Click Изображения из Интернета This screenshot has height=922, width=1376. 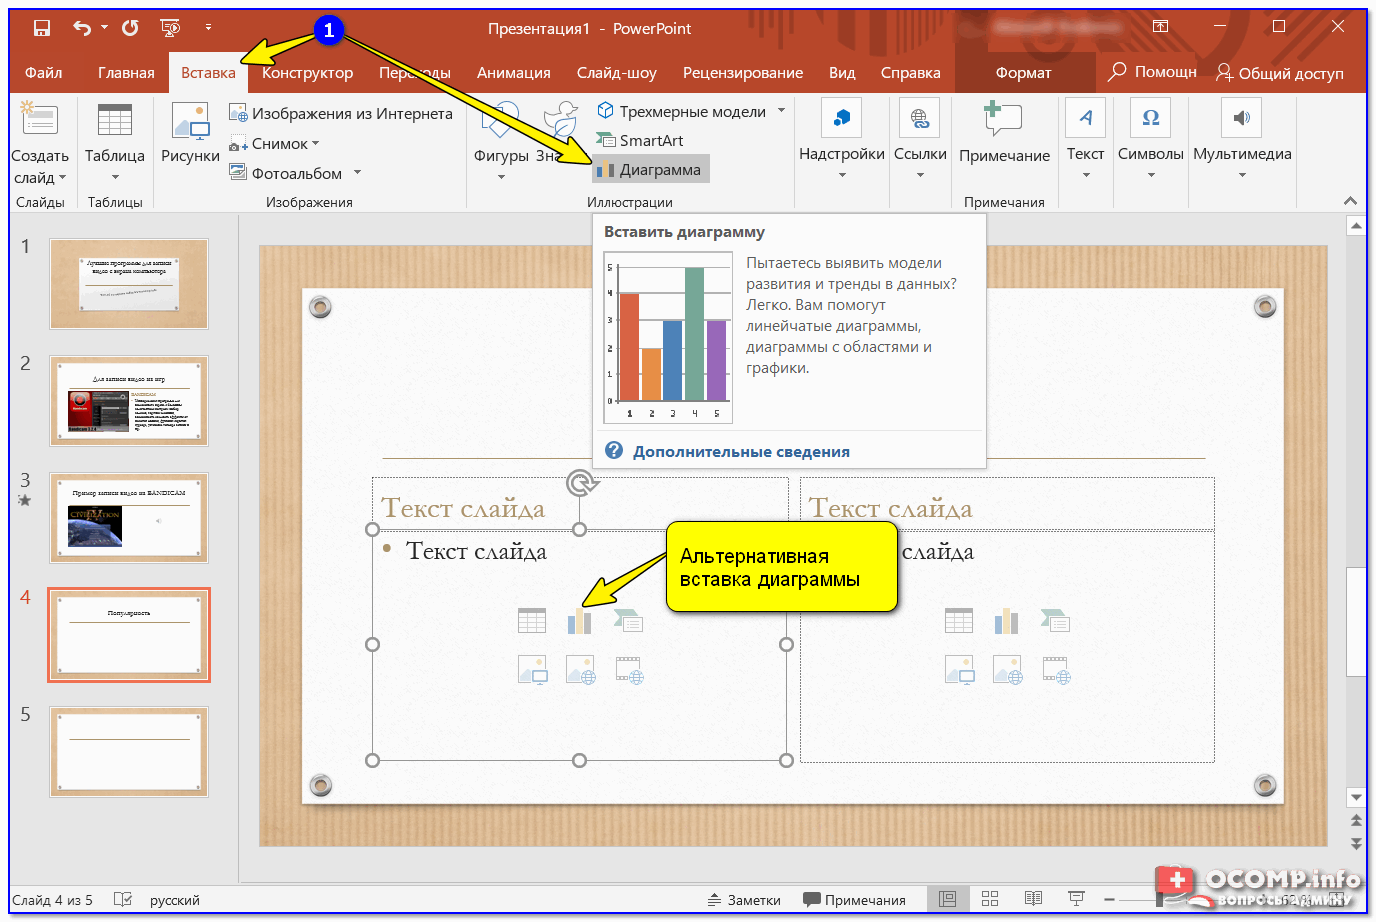pyautogui.click(x=341, y=113)
